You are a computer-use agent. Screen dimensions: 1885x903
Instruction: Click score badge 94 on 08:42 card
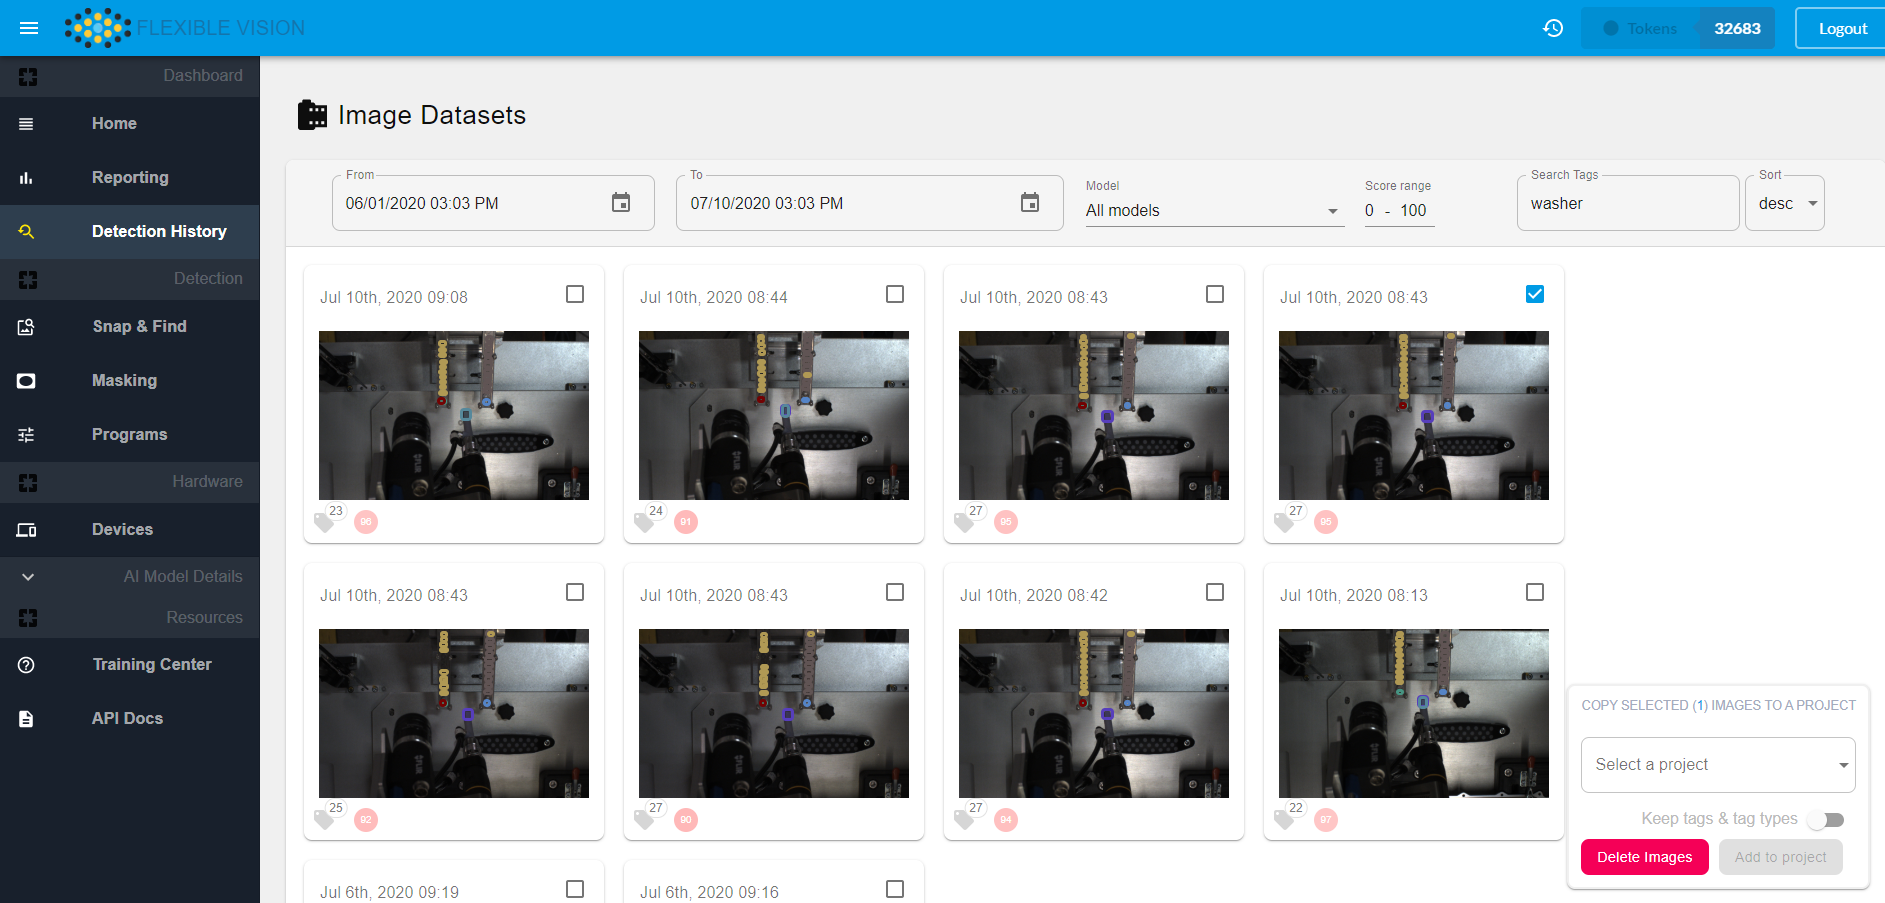(1006, 820)
